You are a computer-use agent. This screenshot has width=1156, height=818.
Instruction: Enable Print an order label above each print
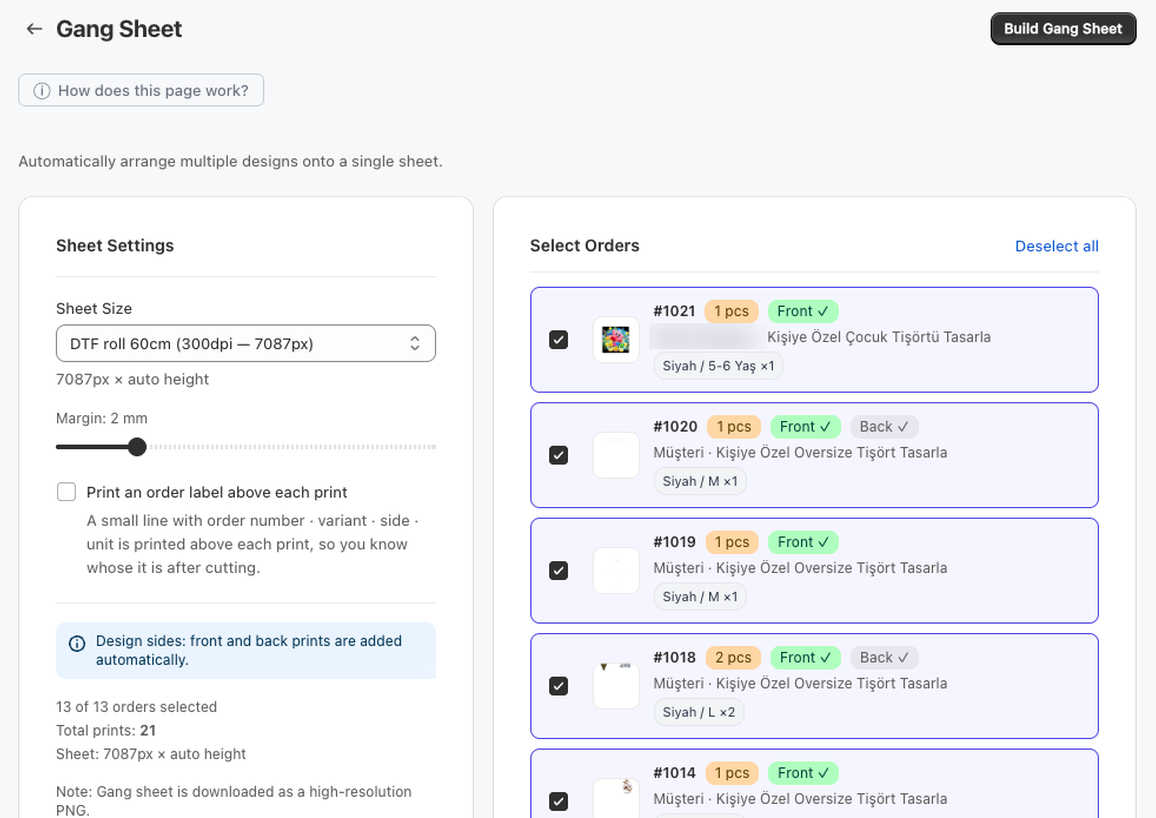coord(66,492)
